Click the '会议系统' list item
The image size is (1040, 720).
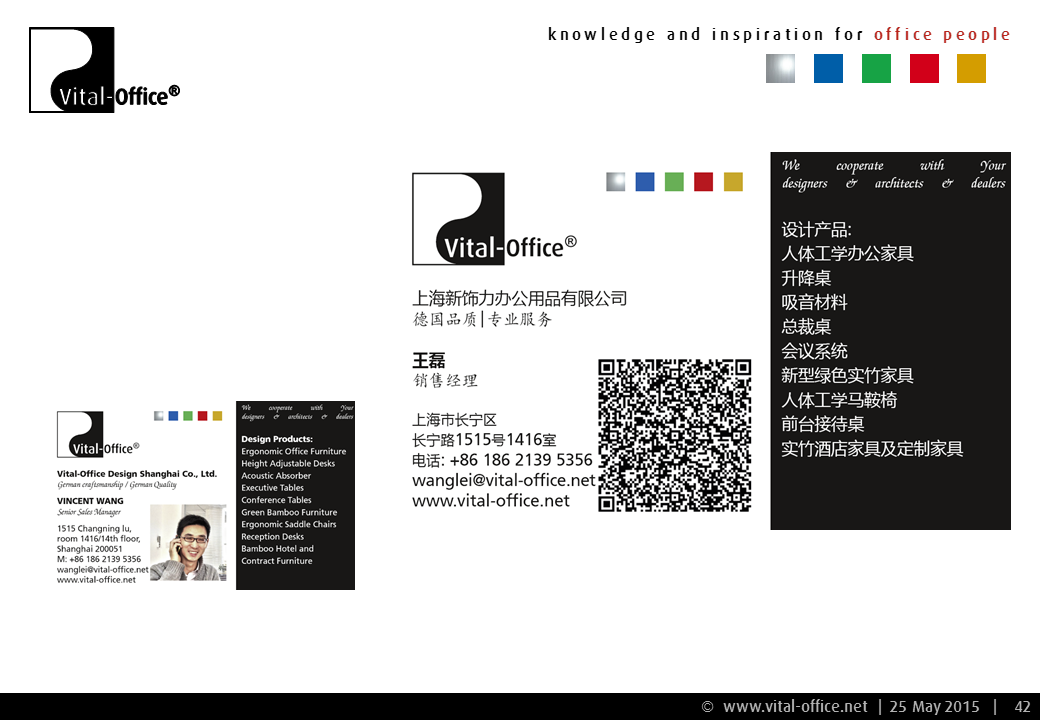pos(814,351)
